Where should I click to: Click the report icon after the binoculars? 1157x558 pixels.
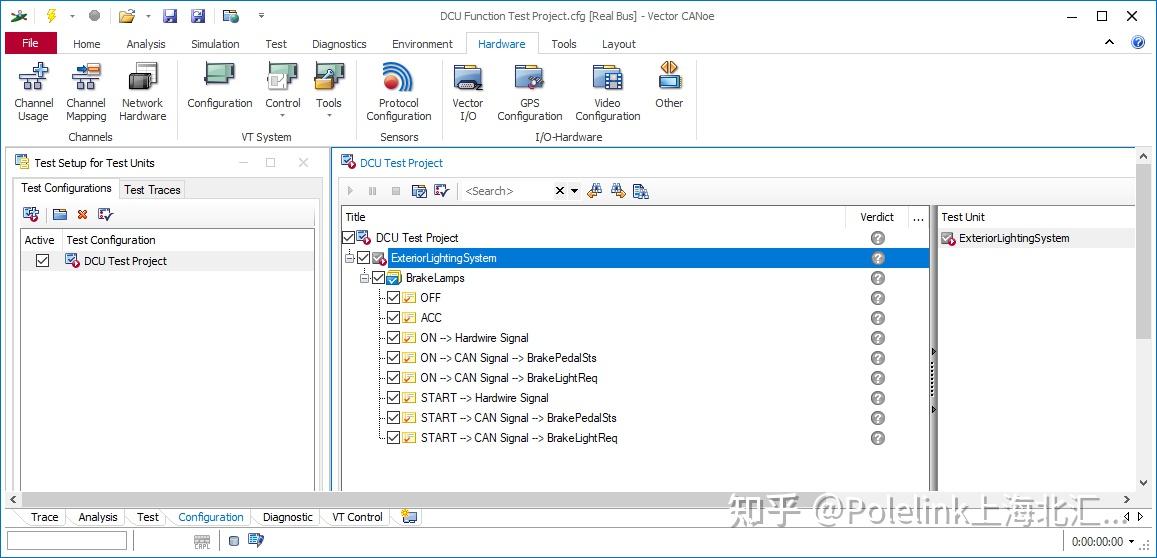(640, 191)
